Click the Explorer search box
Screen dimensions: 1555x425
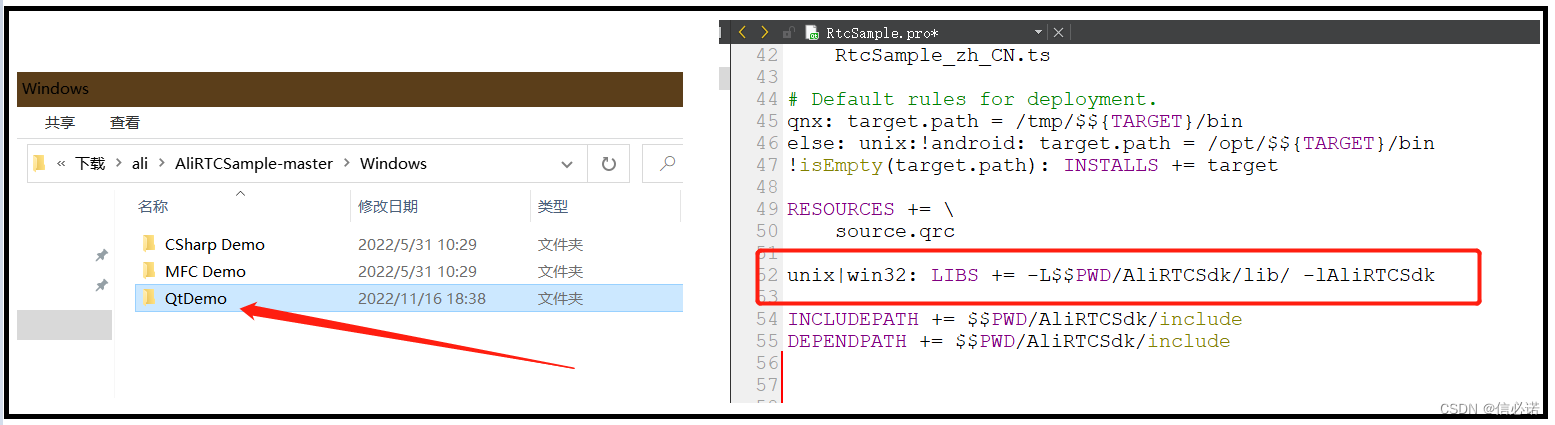[x=662, y=163]
